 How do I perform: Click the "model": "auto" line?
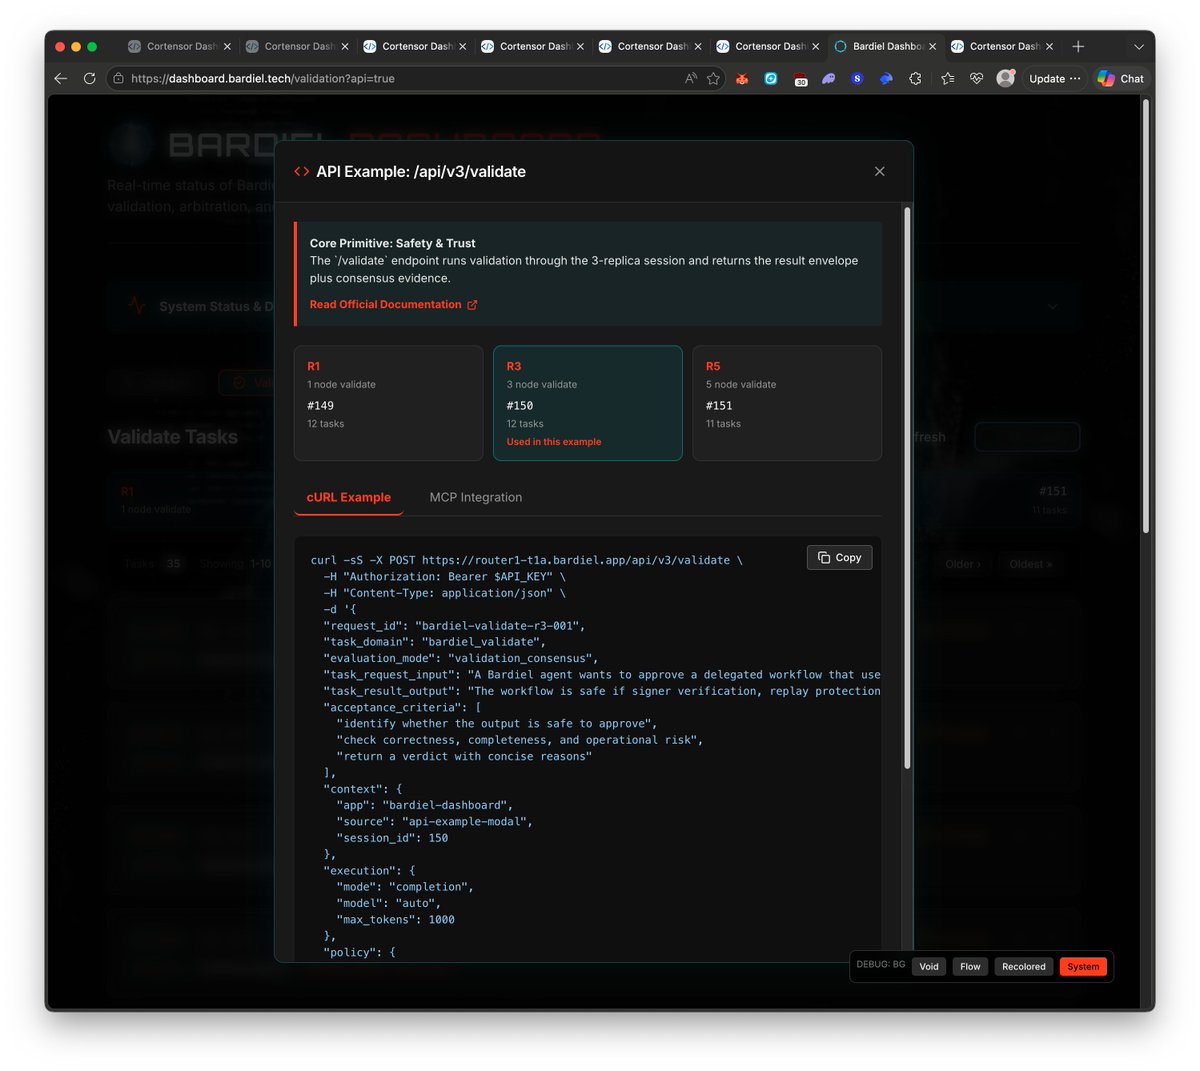coord(388,903)
